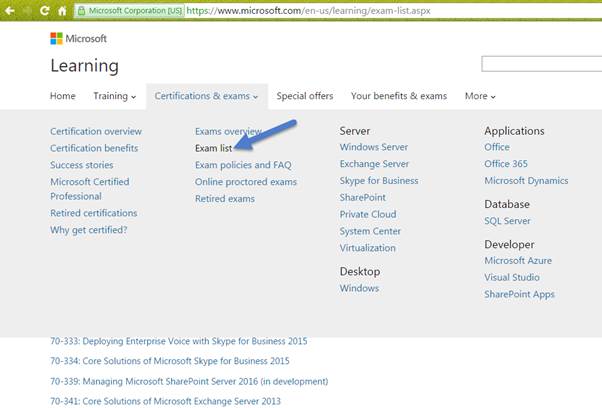Open Your benefits & exams item
The height and width of the screenshot is (408, 602).
coord(399,96)
